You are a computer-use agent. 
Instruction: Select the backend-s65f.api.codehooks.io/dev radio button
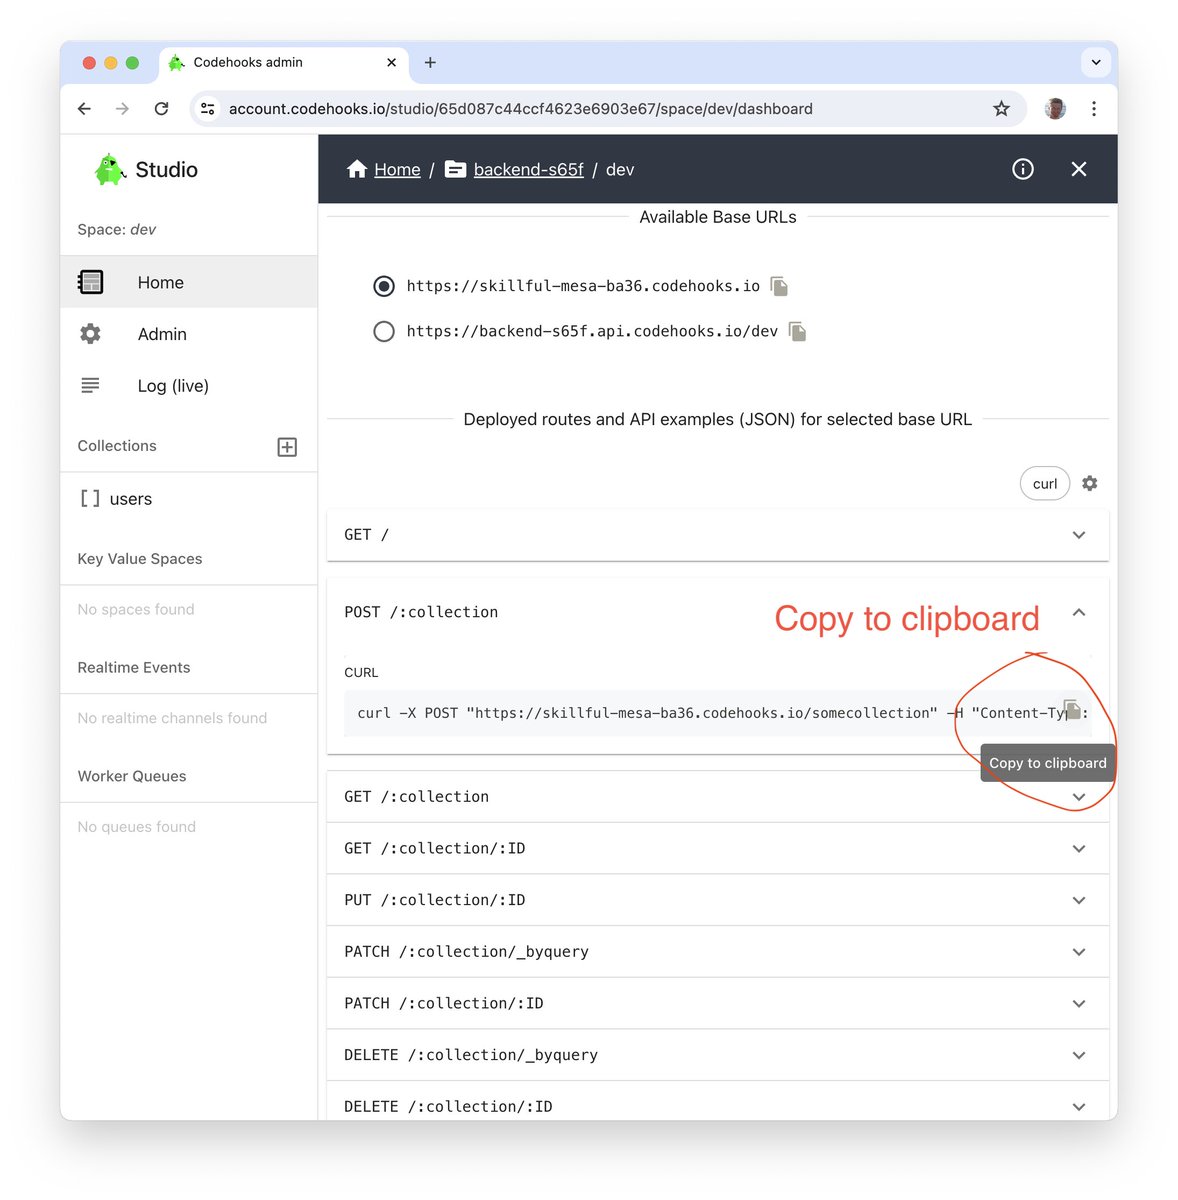pyautogui.click(x=383, y=331)
